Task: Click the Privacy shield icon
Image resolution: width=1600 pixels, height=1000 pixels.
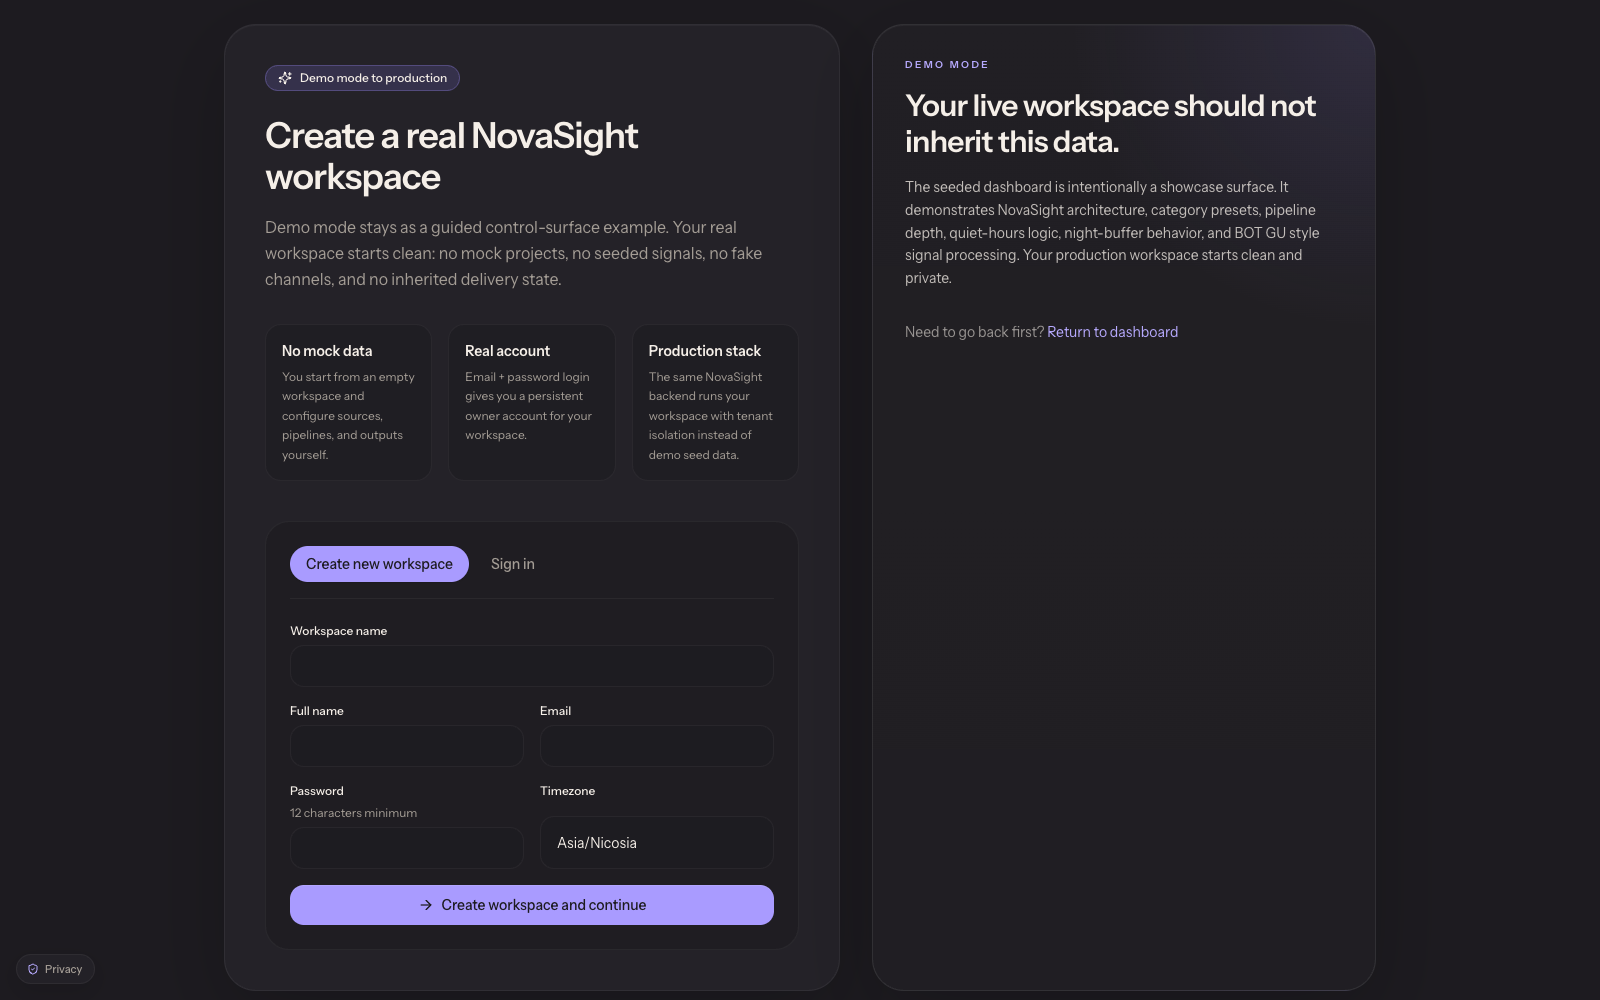Action: (33, 969)
